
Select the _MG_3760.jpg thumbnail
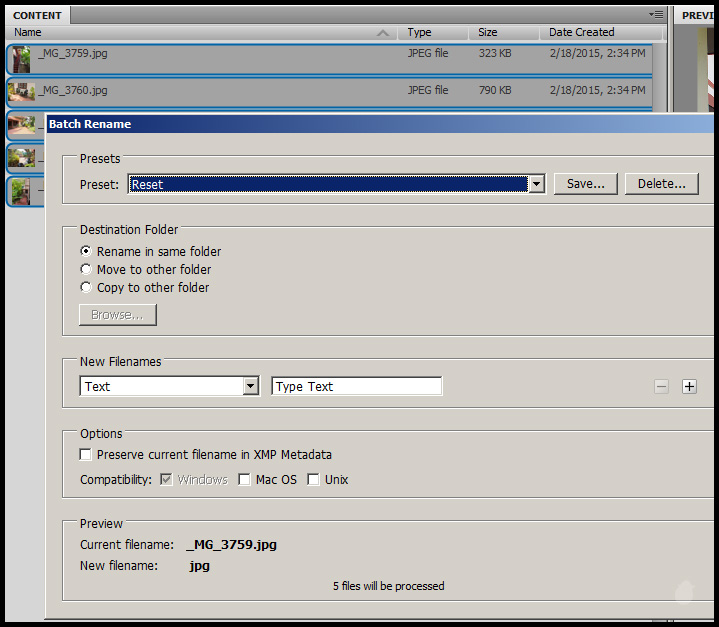coord(21,92)
